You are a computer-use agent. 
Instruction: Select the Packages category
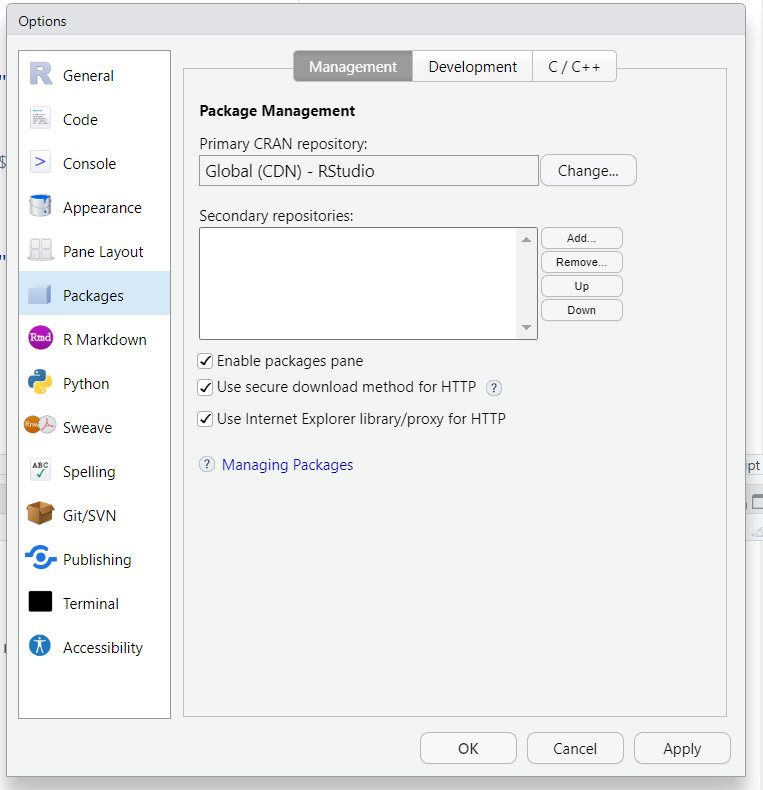pos(94,295)
